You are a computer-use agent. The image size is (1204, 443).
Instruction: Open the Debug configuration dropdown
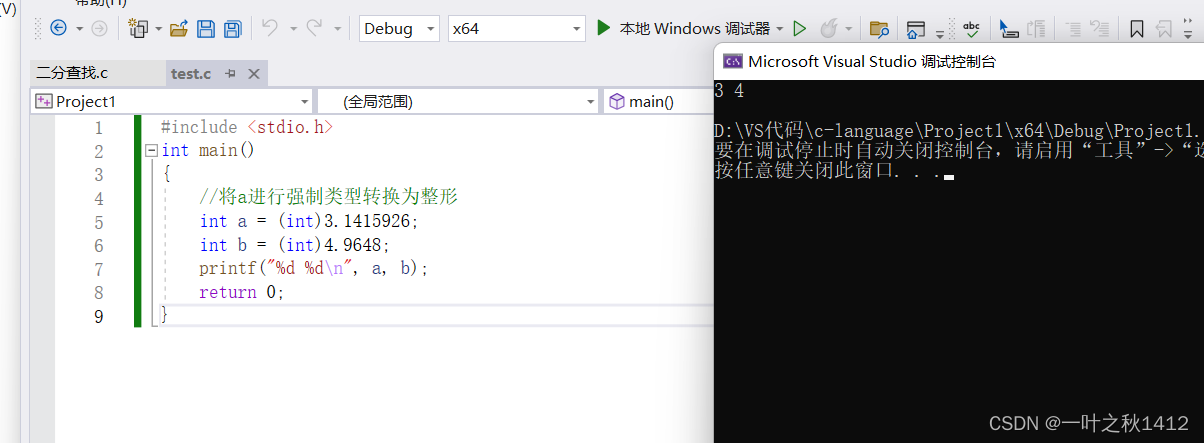[x=432, y=29]
